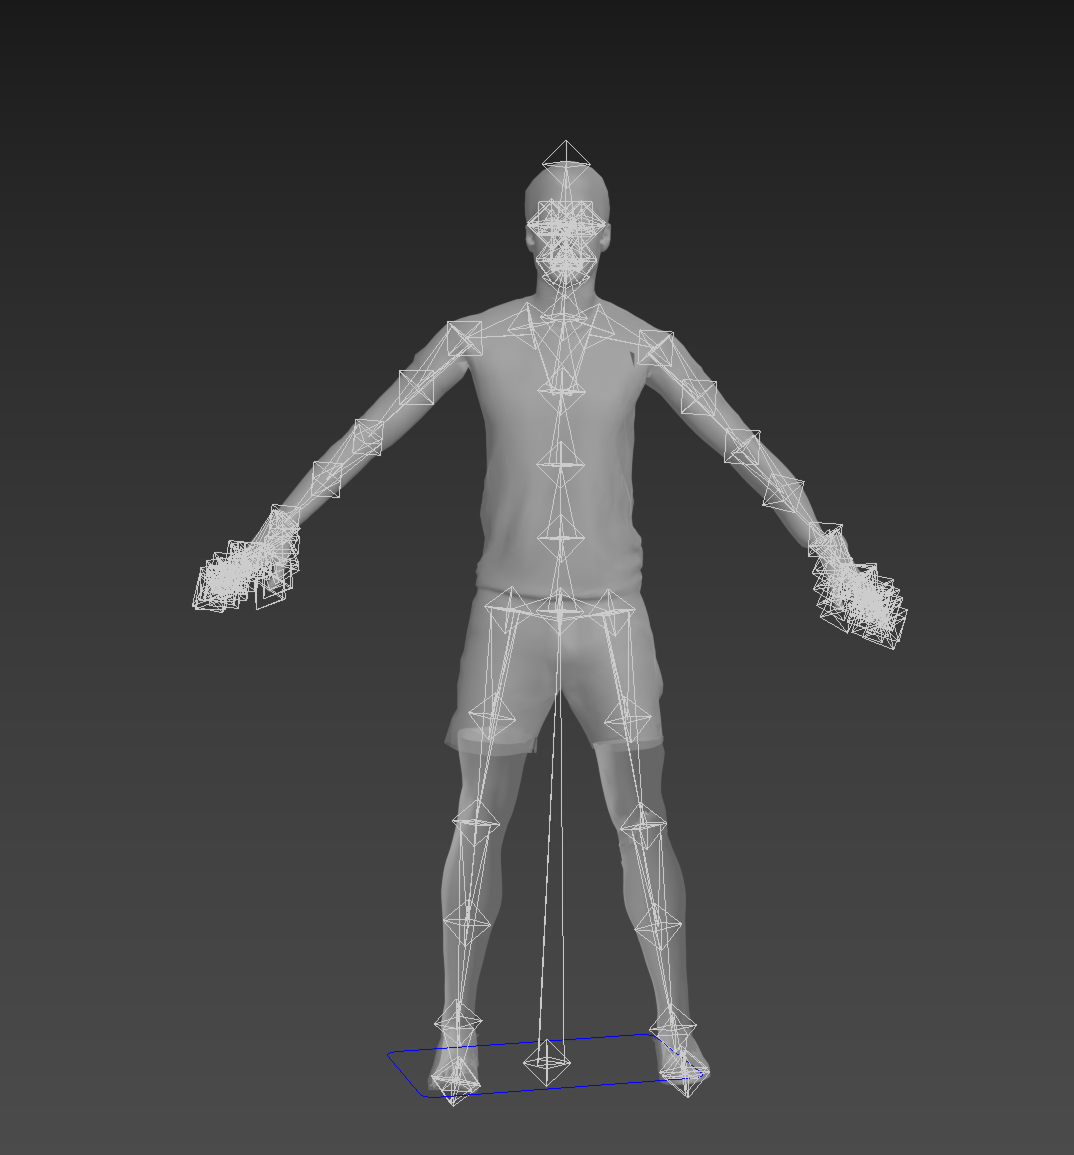1074x1155 pixels.
Task: Select elbow bone on viewer's left arm
Action: click(367, 437)
